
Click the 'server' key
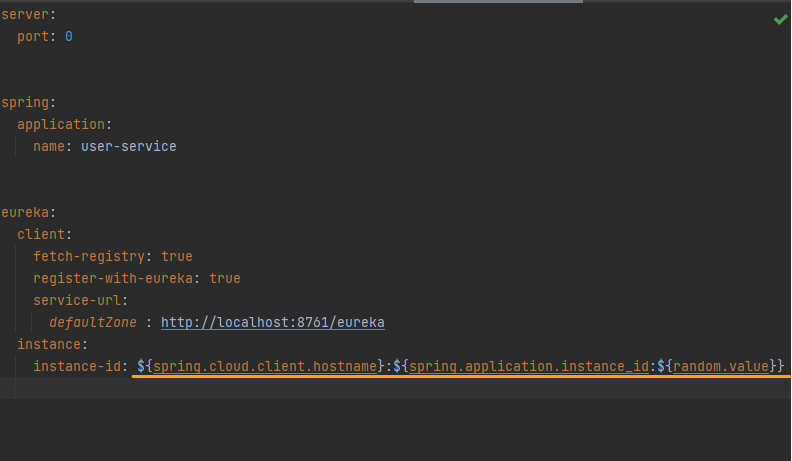(25, 15)
